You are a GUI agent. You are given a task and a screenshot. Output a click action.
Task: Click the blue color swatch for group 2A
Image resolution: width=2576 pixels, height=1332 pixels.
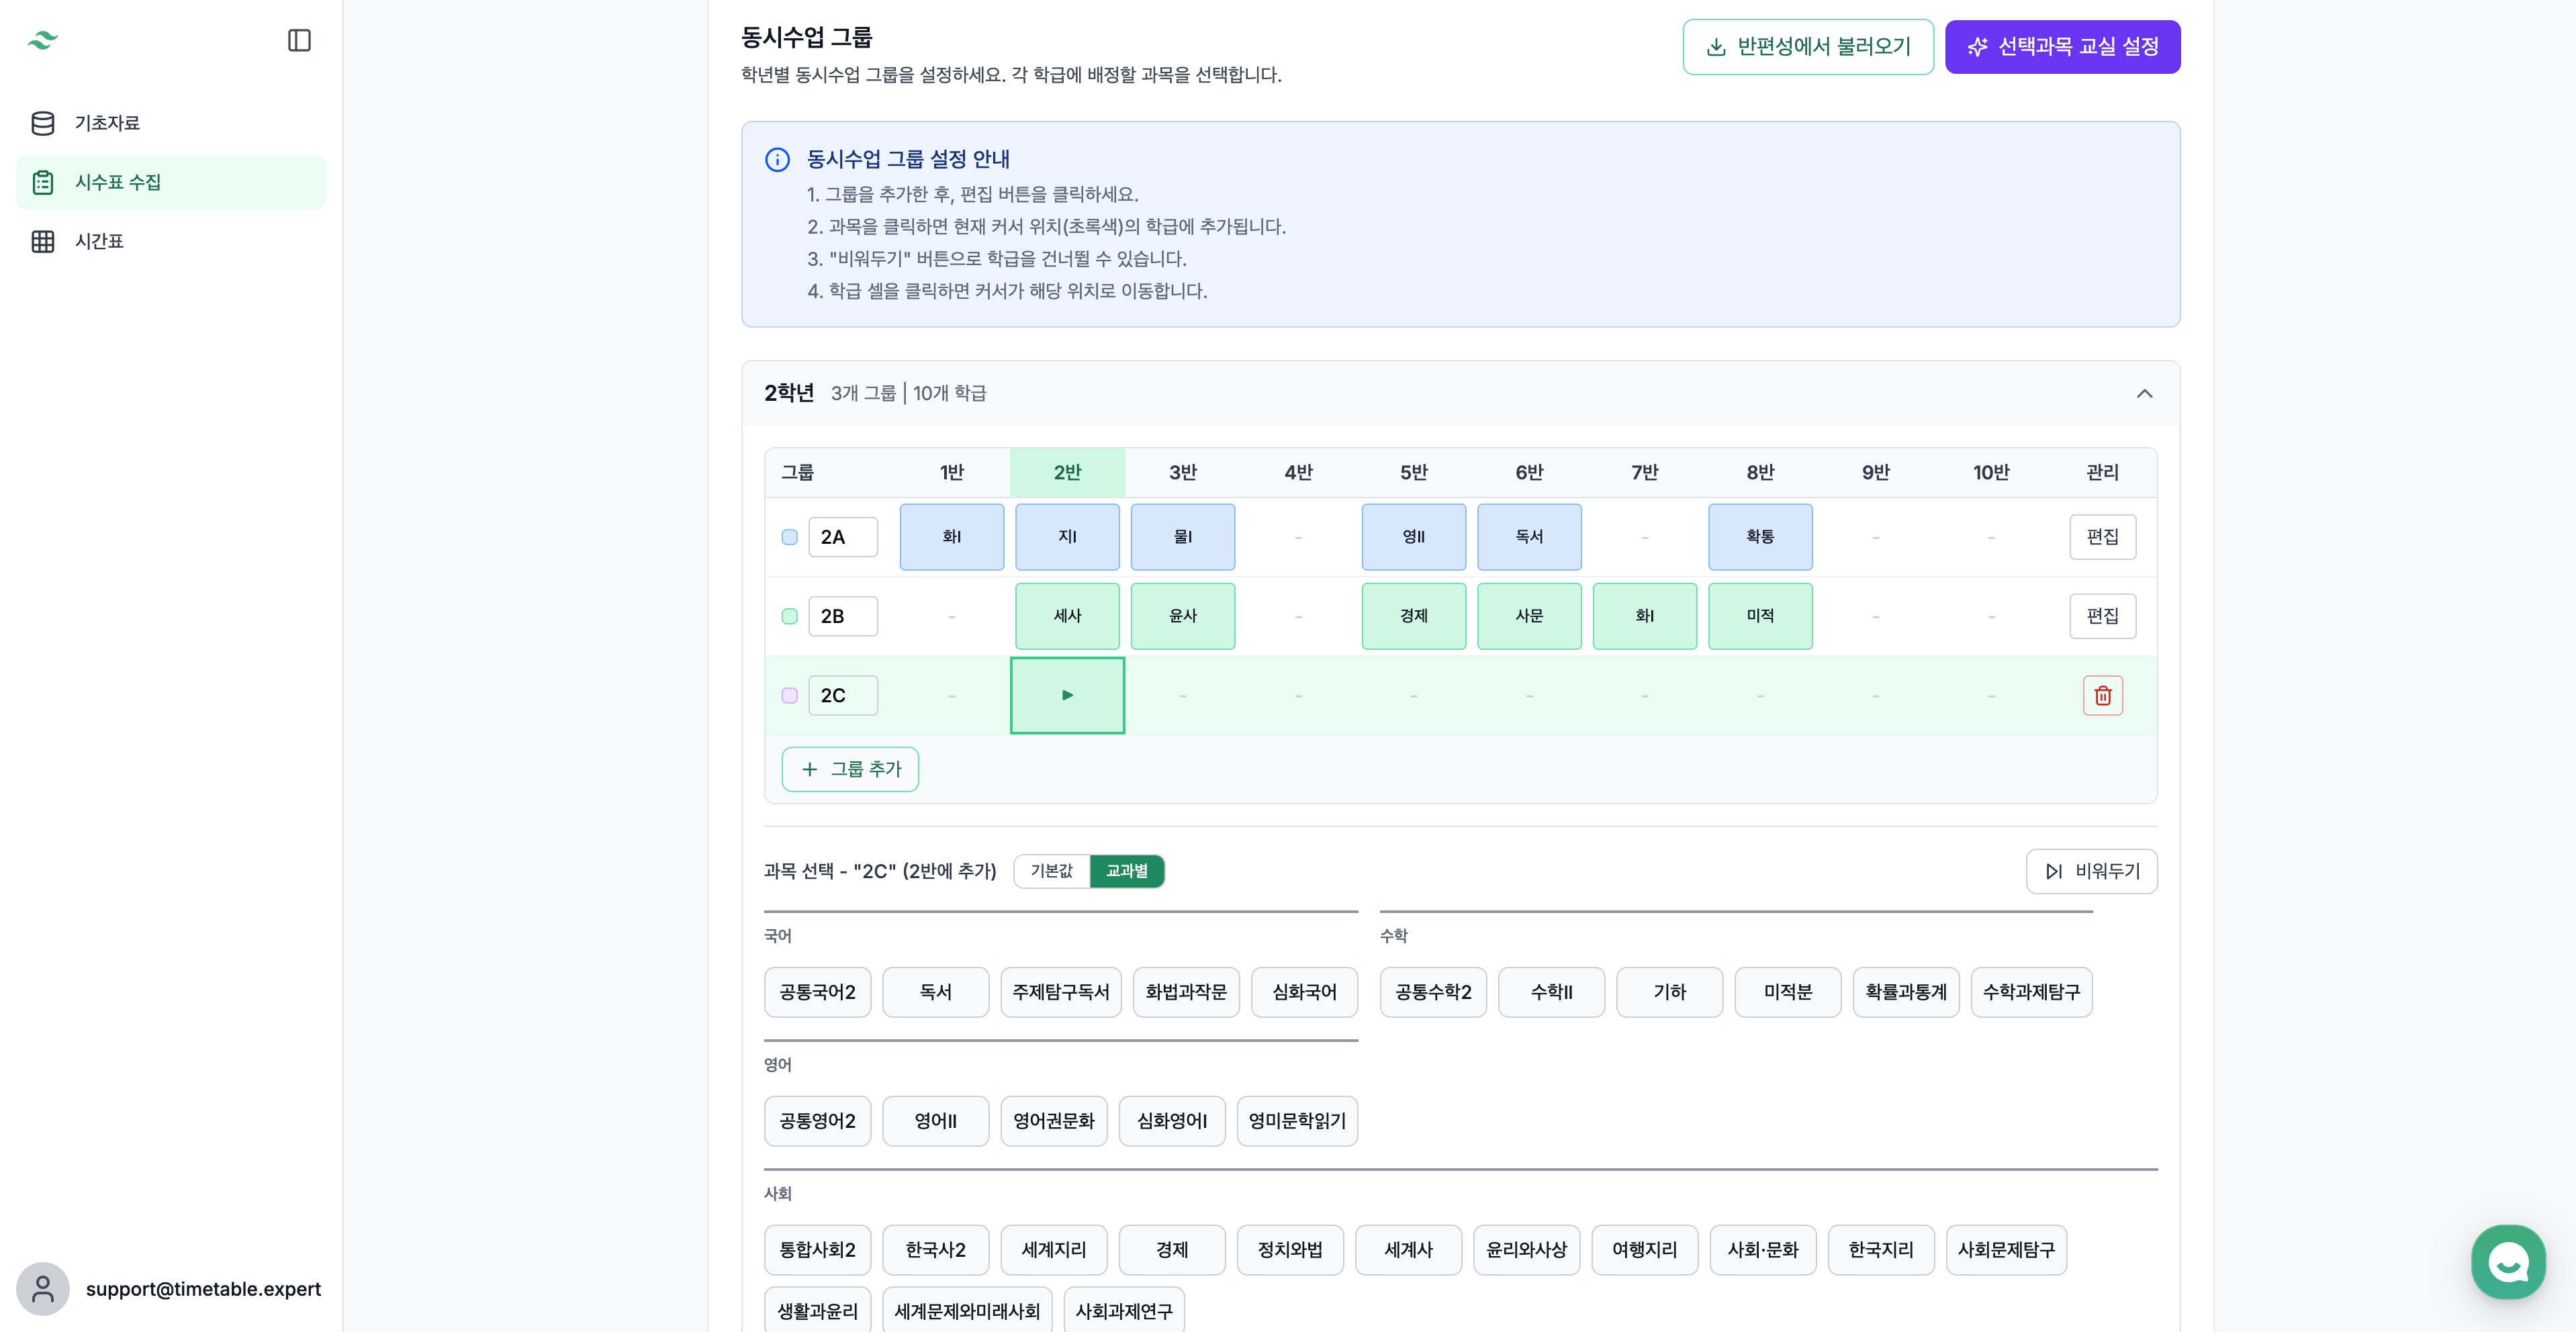(x=789, y=537)
